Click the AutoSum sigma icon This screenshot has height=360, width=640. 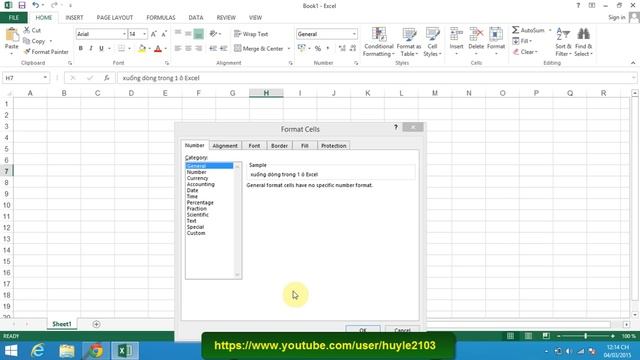click(516, 30)
